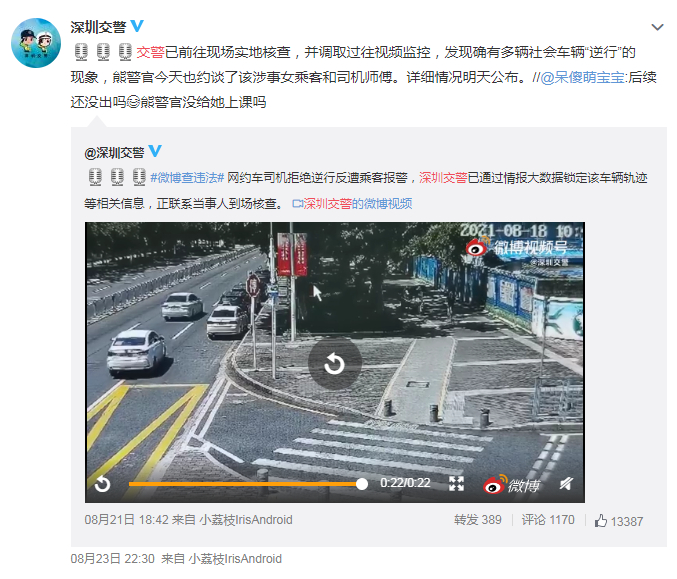Screen dimensions: 677x579
Task: Open the #微博查违法# hashtag topic
Action: tap(187, 177)
